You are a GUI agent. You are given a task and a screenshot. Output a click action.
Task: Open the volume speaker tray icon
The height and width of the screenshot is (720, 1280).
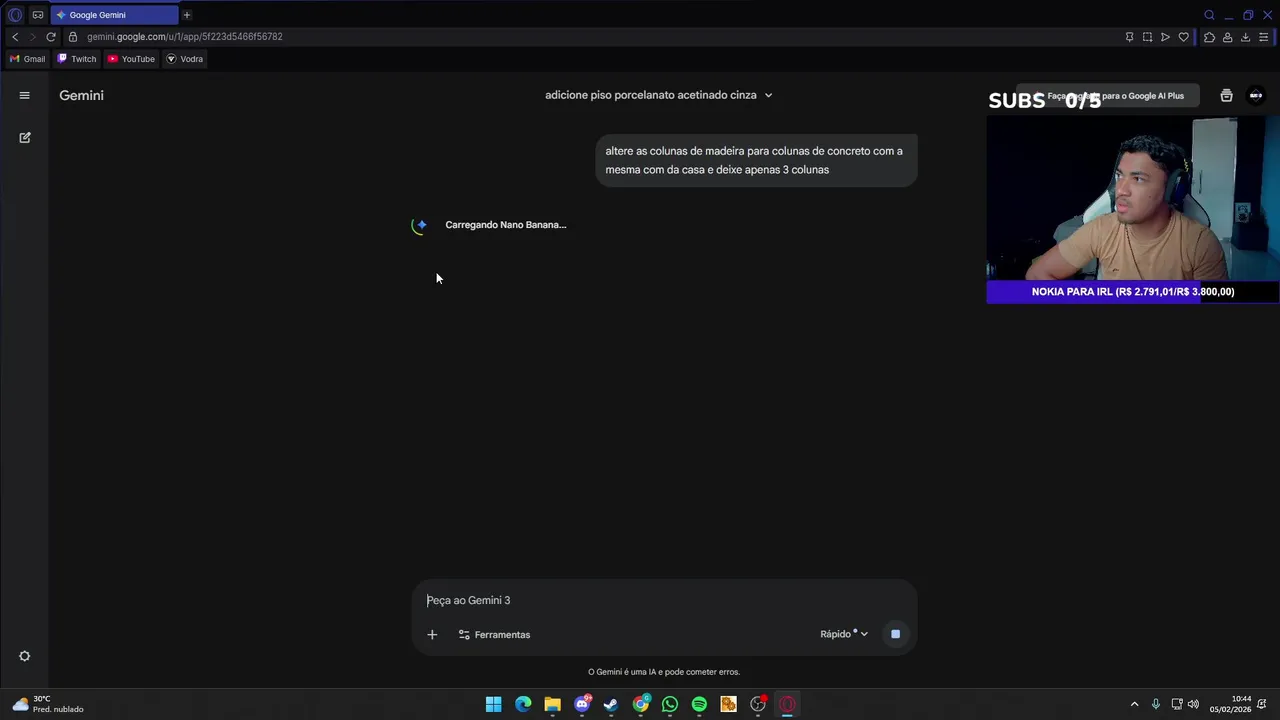tap(1193, 704)
